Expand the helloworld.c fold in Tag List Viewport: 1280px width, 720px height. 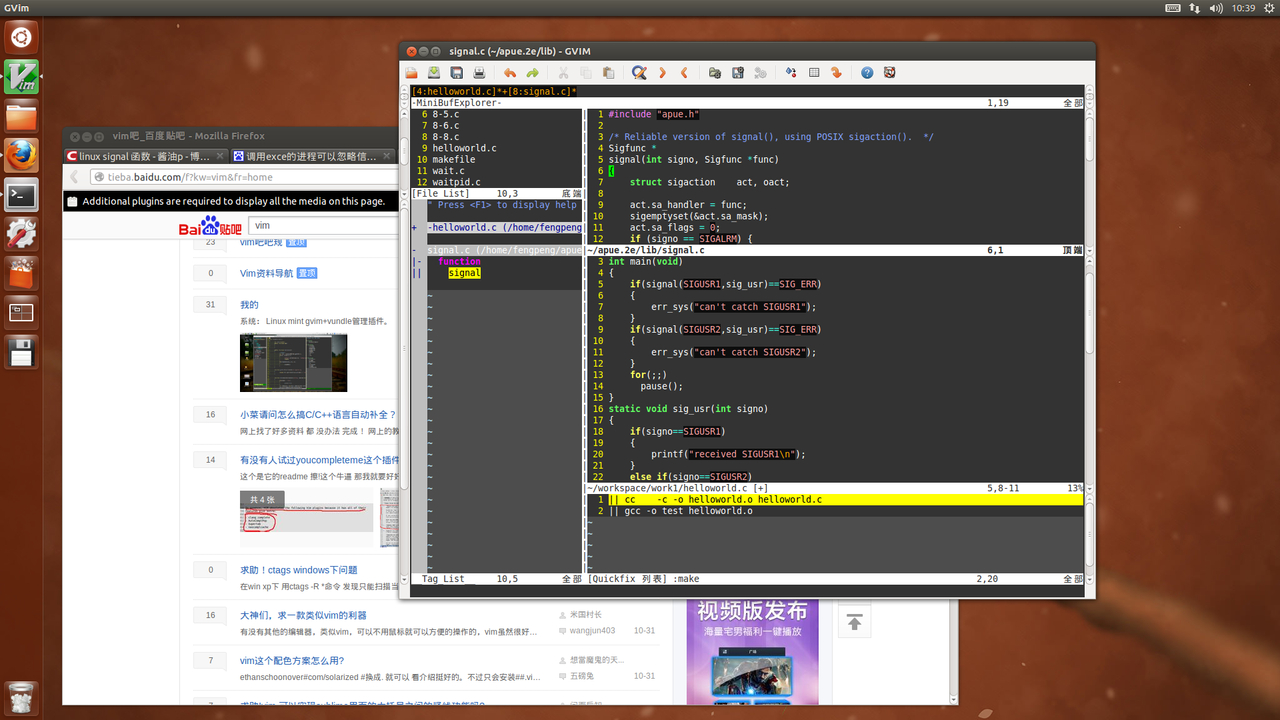pos(415,228)
